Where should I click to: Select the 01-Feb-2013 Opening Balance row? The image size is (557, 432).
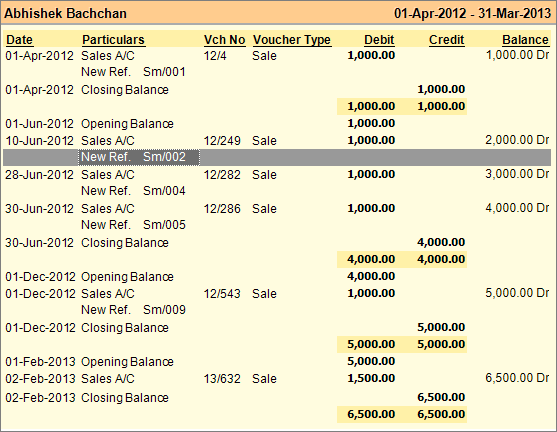(277, 362)
